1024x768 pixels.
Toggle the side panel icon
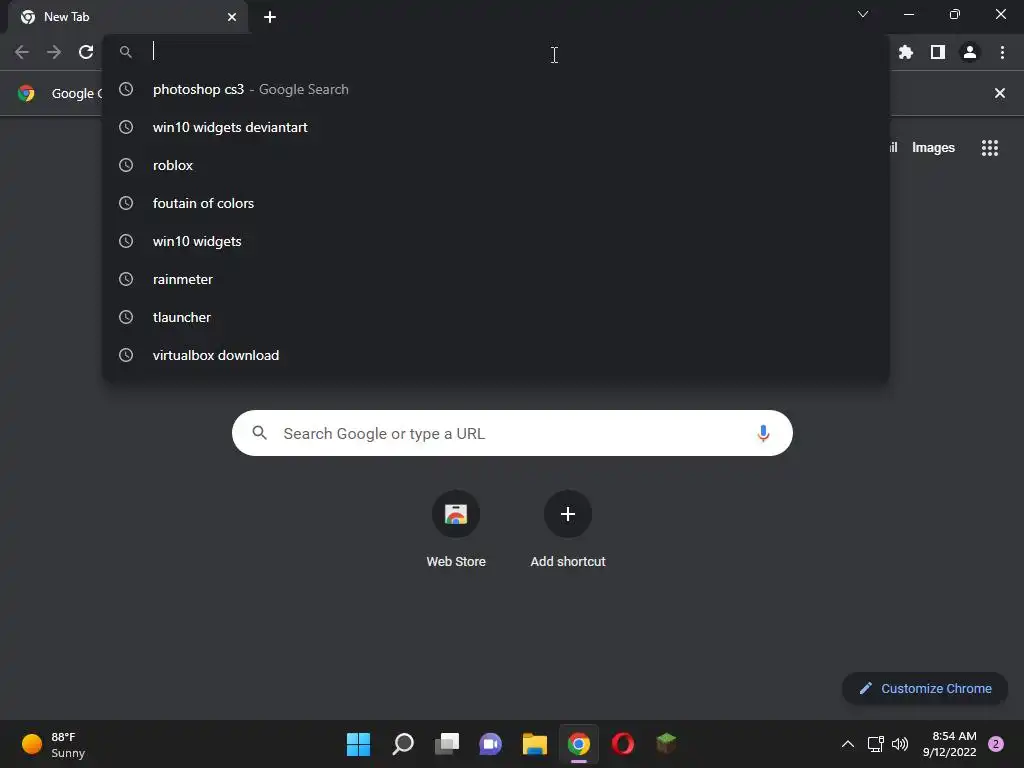pyautogui.click(x=938, y=52)
